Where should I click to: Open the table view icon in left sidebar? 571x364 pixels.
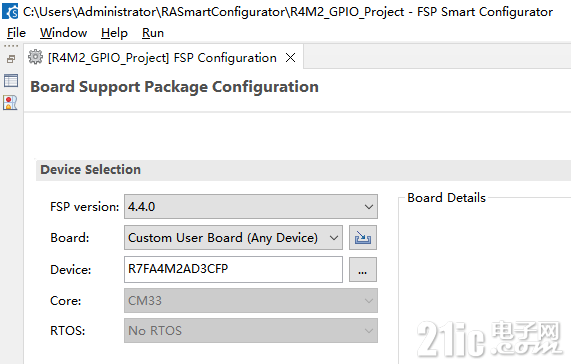[11, 80]
